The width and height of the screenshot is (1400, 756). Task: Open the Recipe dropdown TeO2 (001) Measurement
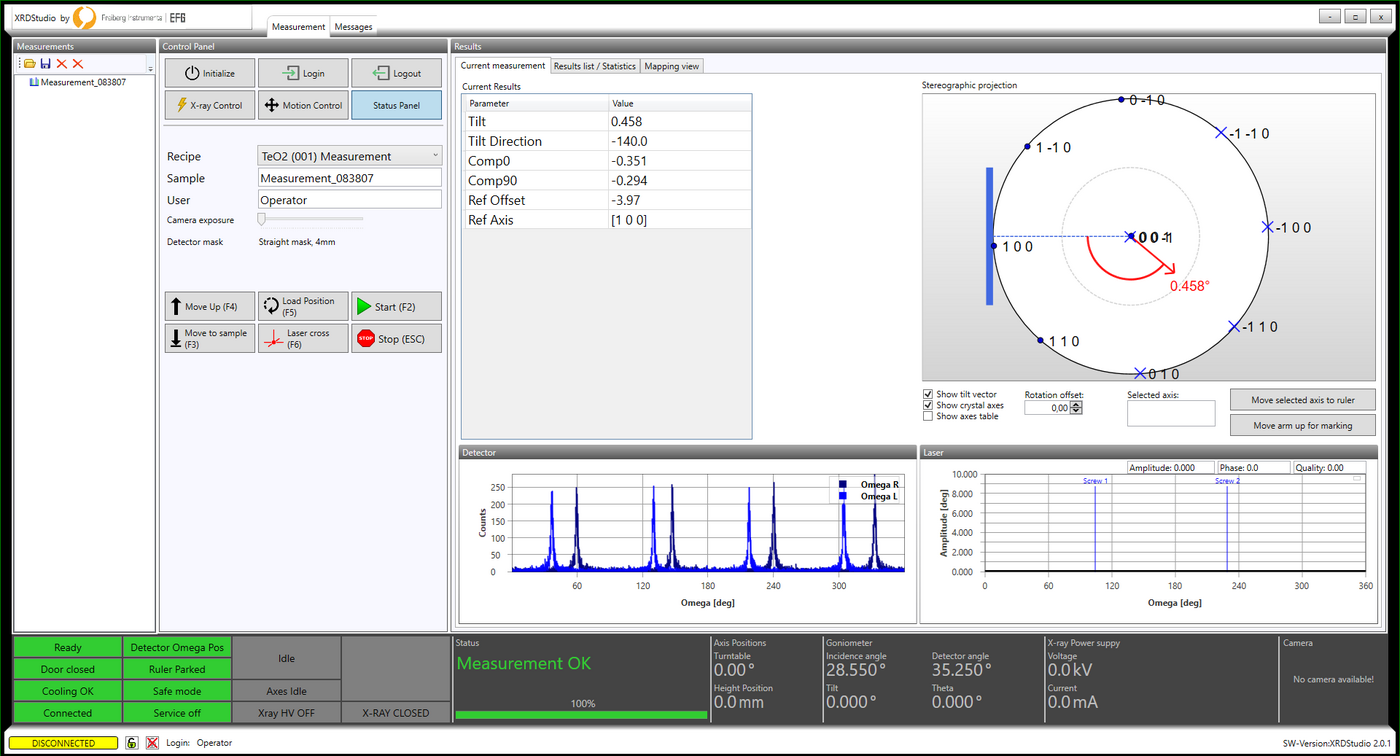click(349, 156)
